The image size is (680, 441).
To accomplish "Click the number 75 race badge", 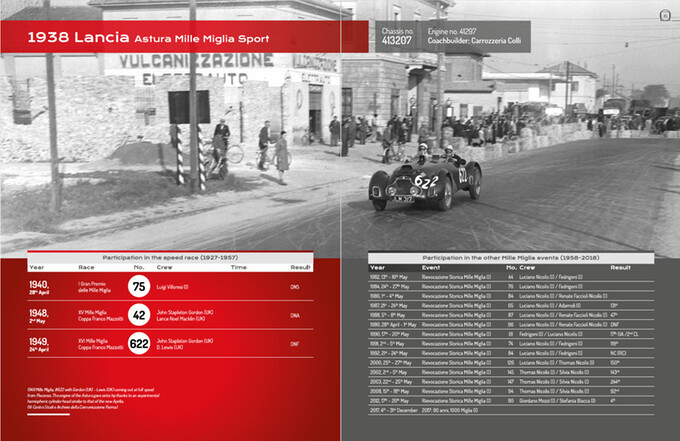I will [x=140, y=286].
